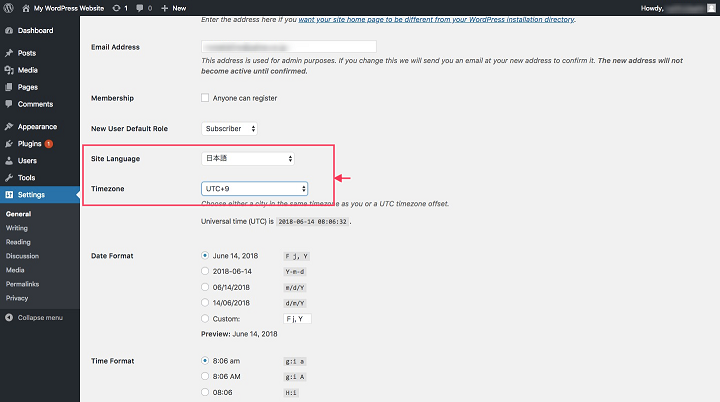This screenshot has height=402, width=720.
Task: Select the 8:06 am time format
Action: [x=205, y=361]
